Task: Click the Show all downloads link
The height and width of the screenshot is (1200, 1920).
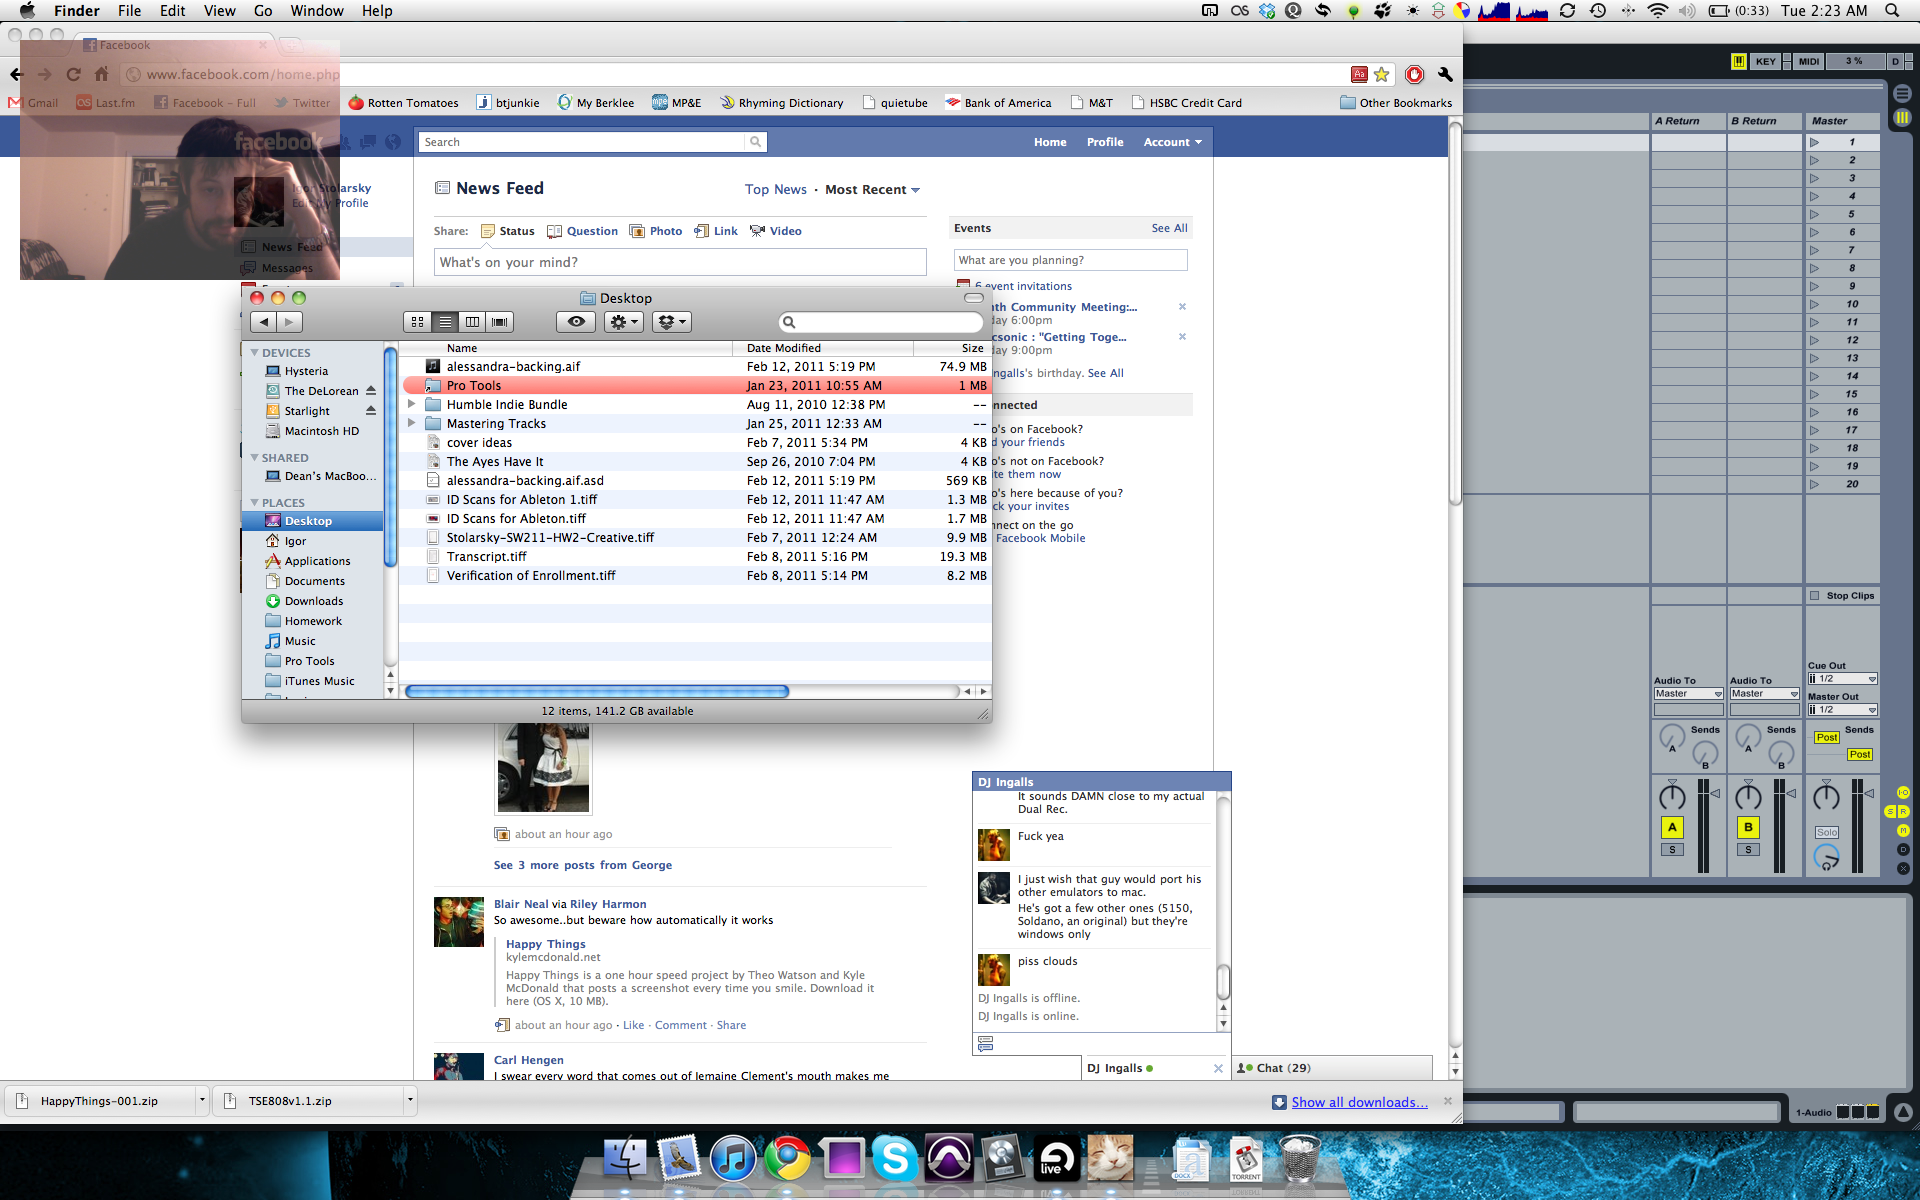Action: [x=1359, y=1102]
